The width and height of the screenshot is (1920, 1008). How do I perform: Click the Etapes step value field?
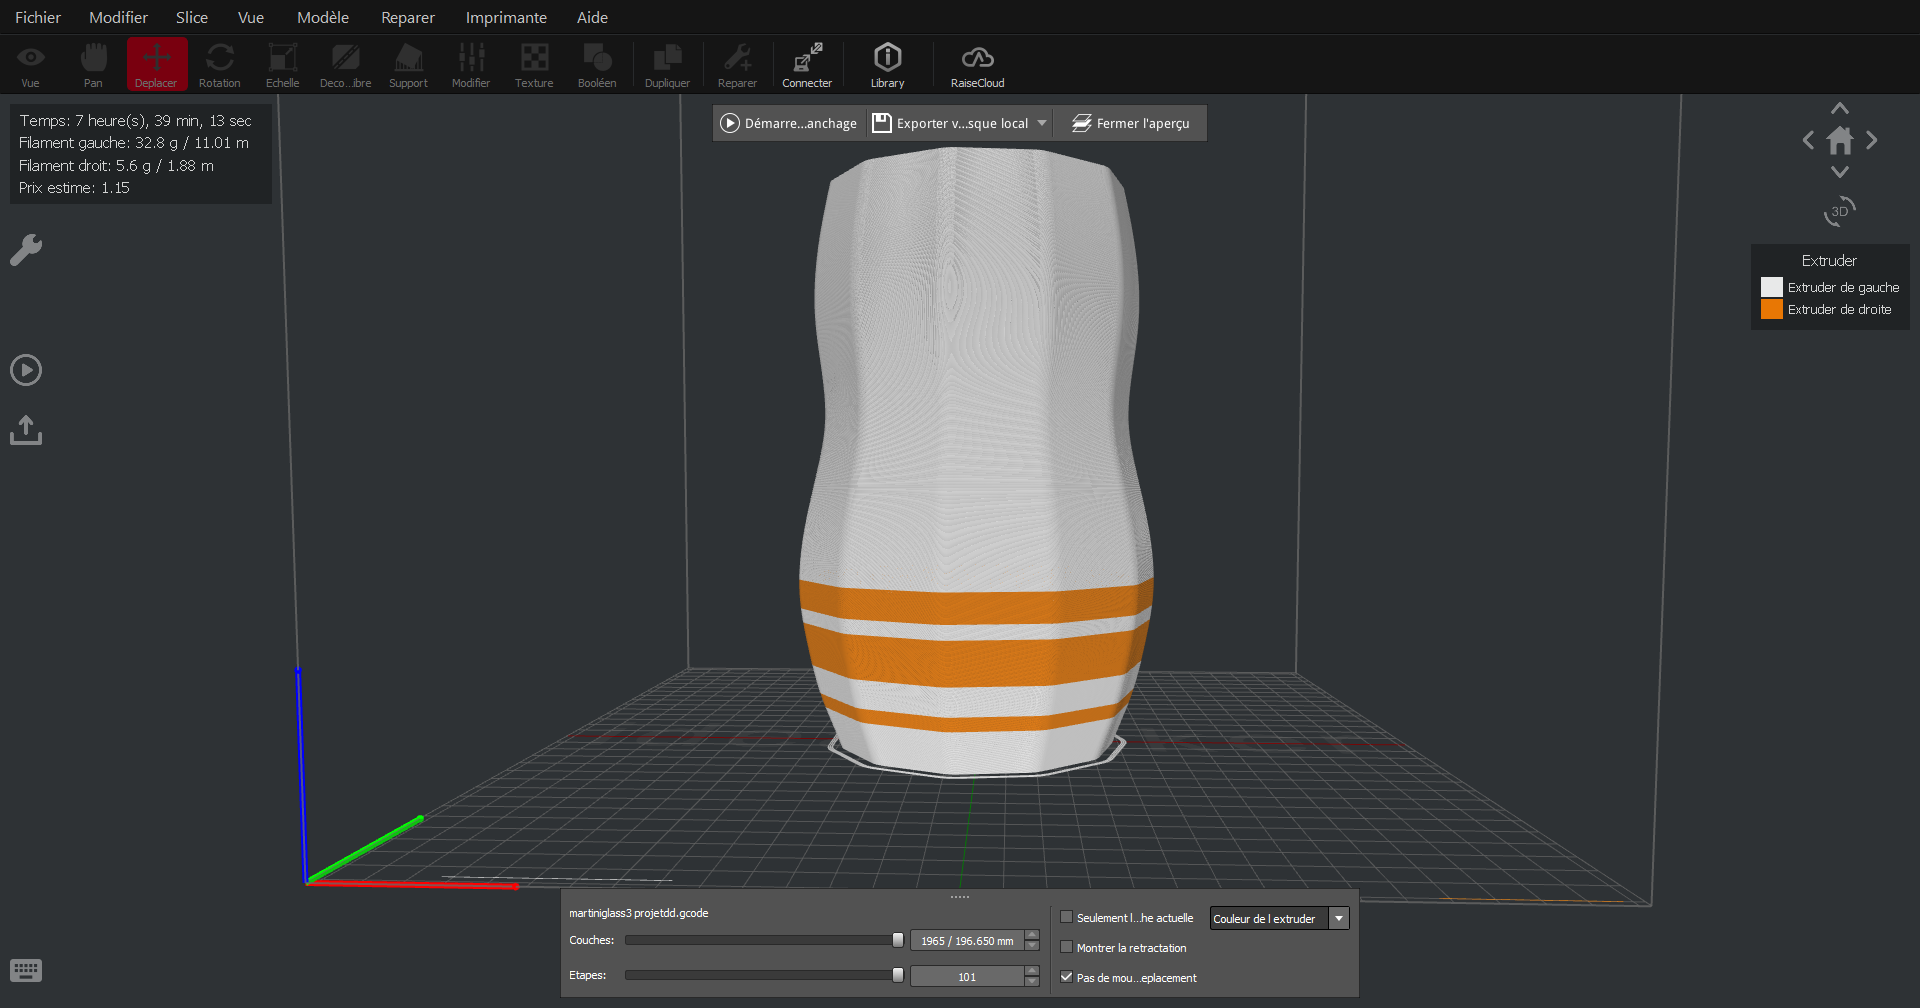coord(966,975)
